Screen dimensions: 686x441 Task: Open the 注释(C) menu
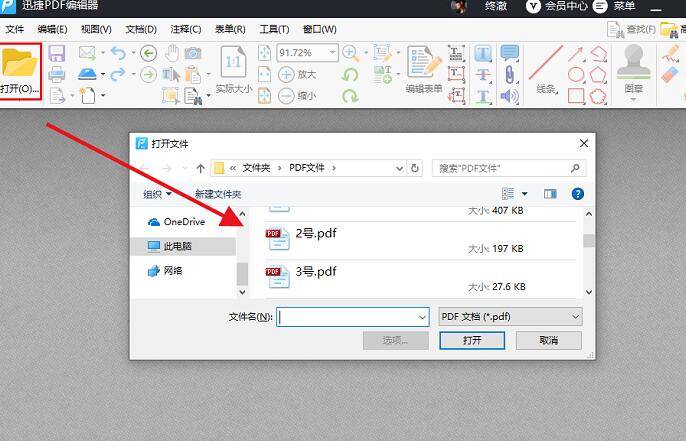(x=185, y=29)
